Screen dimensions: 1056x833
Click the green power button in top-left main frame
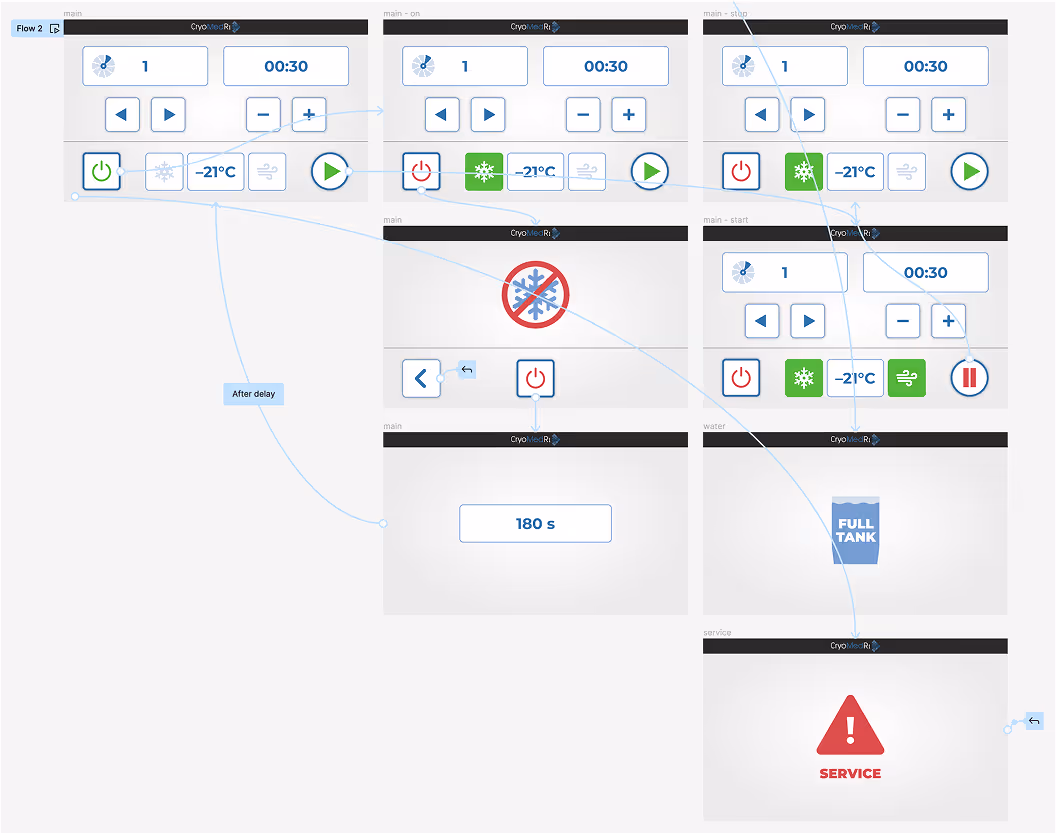(x=102, y=172)
